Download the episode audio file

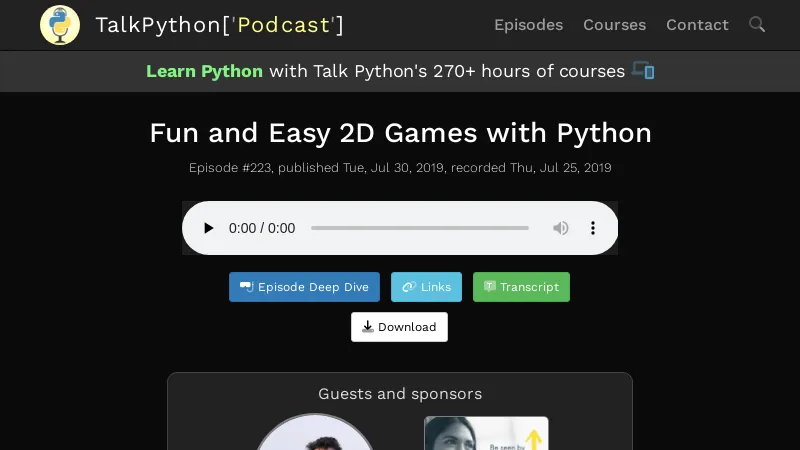tap(399, 327)
